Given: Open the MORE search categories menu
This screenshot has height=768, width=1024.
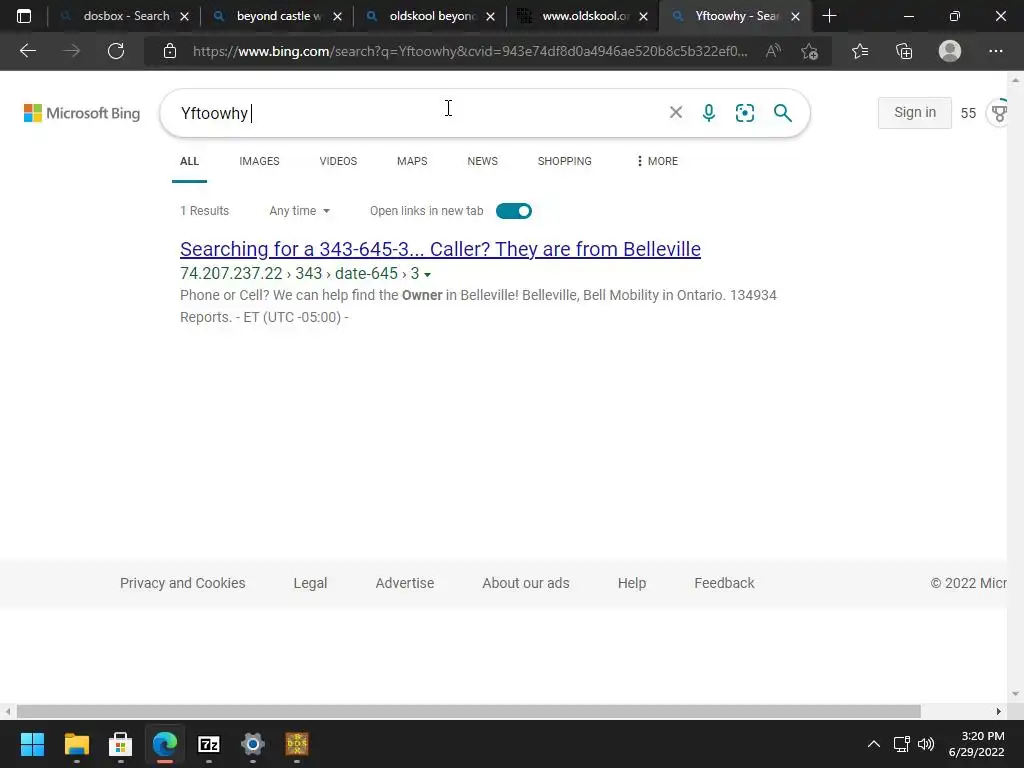Looking at the screenshot, I should tap(657, 161).
